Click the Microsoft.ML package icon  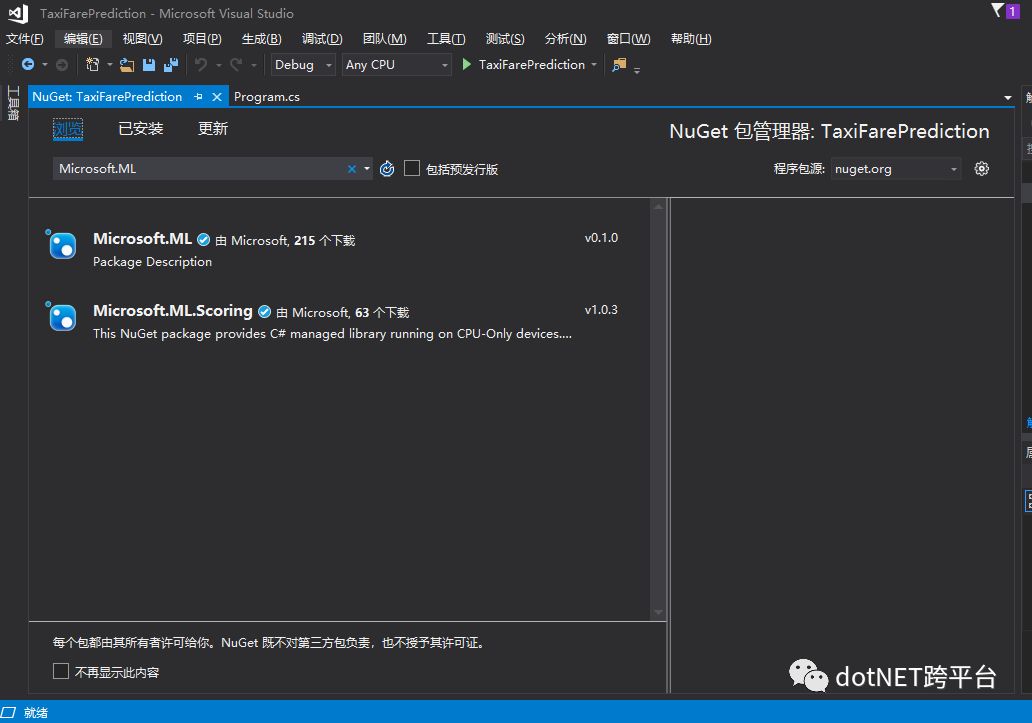(x=61, y=245)
